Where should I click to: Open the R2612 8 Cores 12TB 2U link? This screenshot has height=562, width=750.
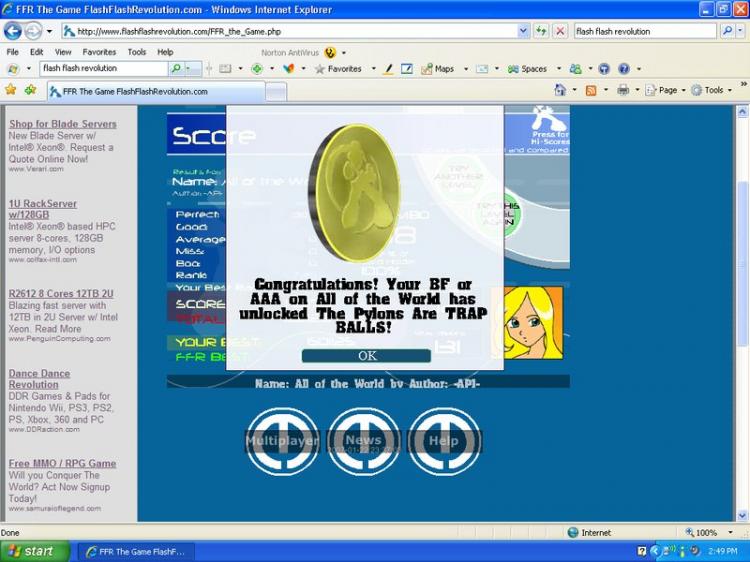pos(61,294)
